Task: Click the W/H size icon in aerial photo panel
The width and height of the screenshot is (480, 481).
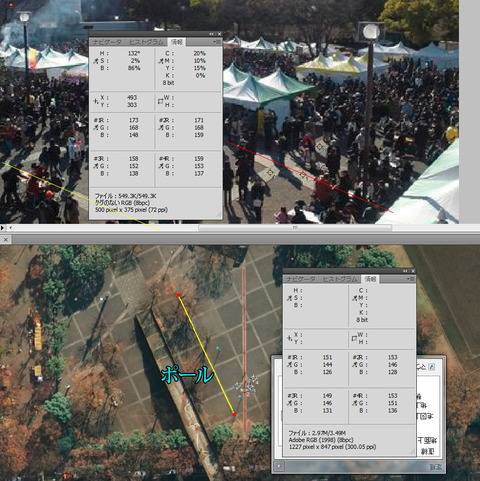Action: [354, 338]
